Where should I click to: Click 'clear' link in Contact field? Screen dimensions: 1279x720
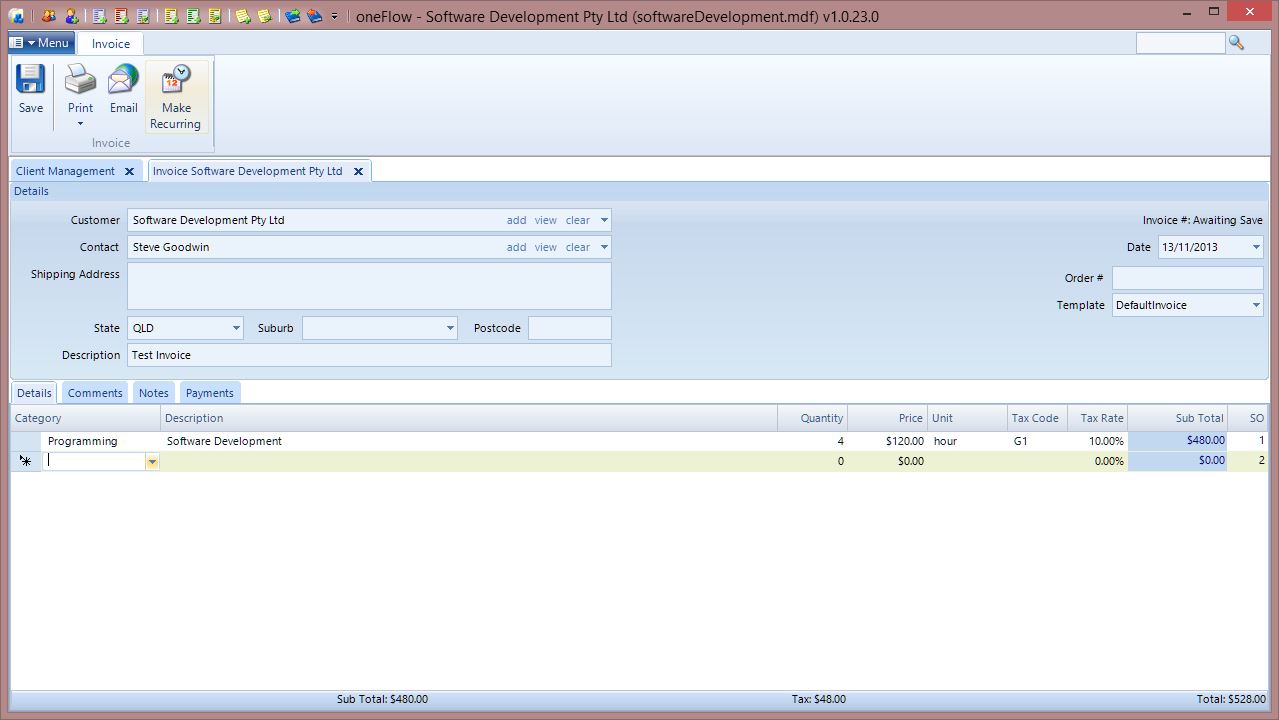(578, 247)
